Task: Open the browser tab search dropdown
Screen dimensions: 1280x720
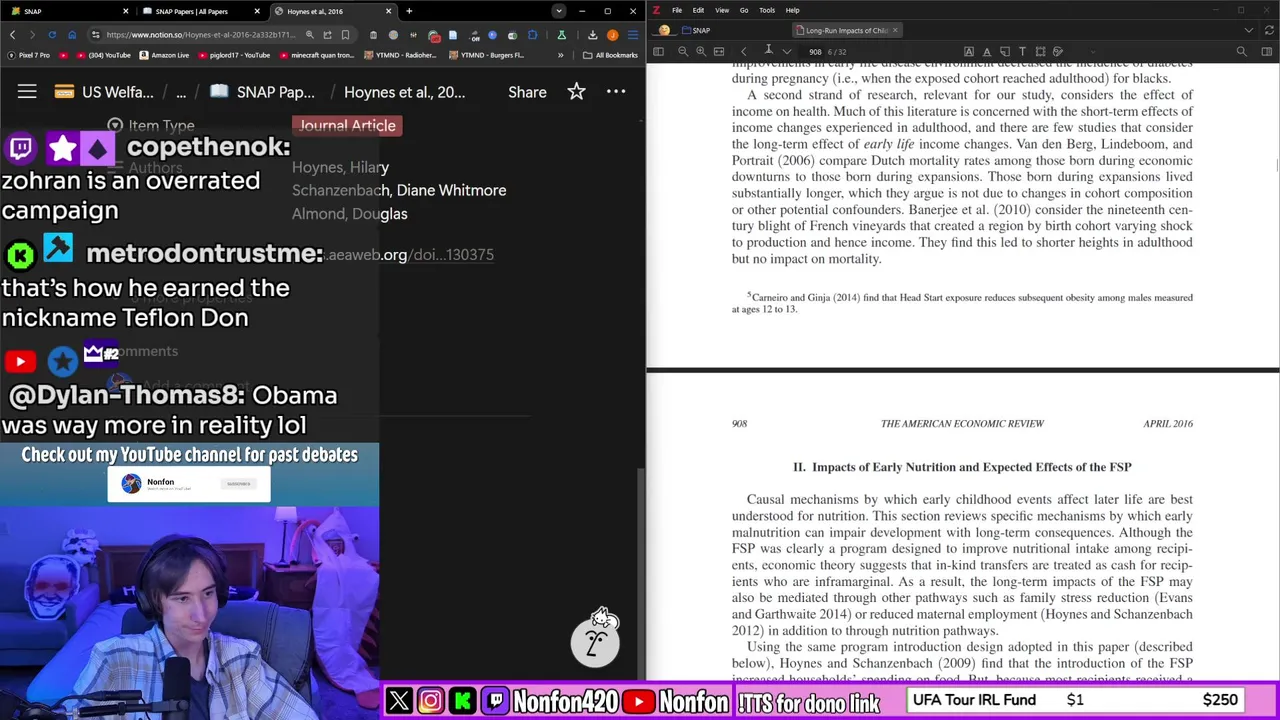Action: pos(558,11)
